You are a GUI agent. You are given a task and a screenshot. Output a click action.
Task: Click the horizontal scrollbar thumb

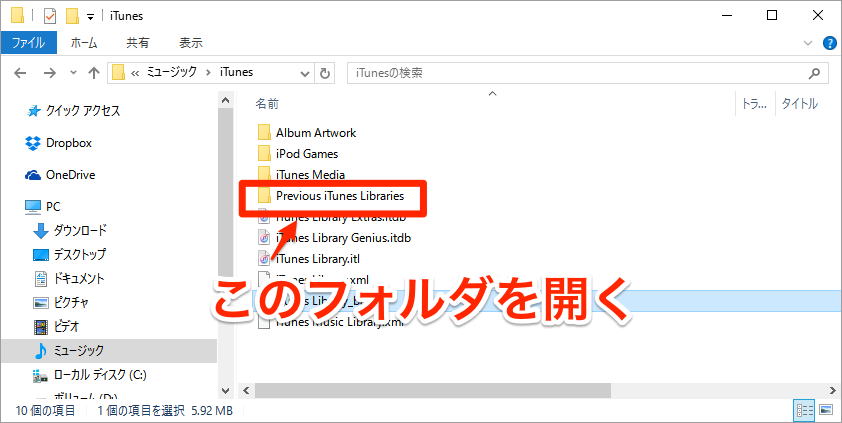pos(433,391)
